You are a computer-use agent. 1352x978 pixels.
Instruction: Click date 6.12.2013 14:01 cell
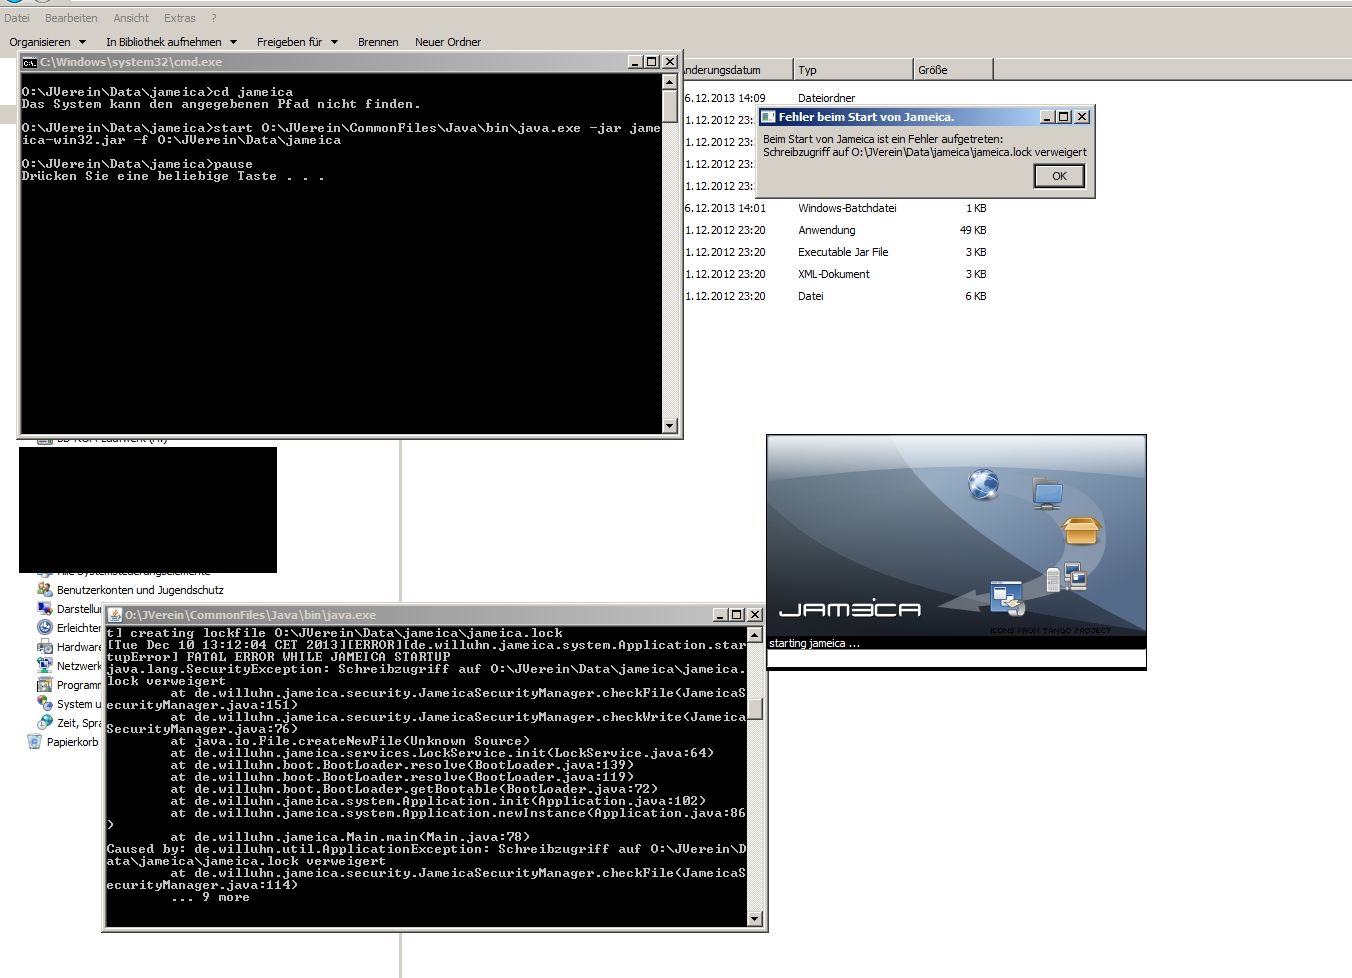point(725,208)
